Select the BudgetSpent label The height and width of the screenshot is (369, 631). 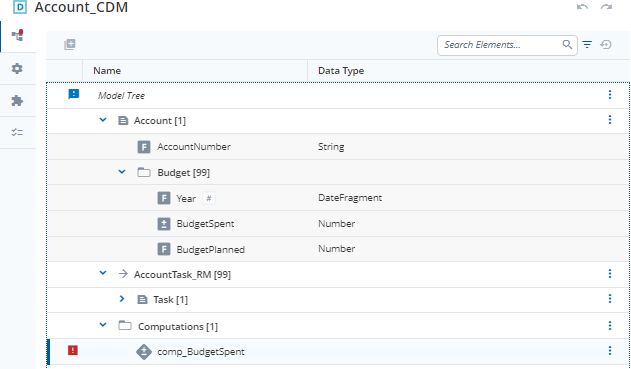coord(205,224)
